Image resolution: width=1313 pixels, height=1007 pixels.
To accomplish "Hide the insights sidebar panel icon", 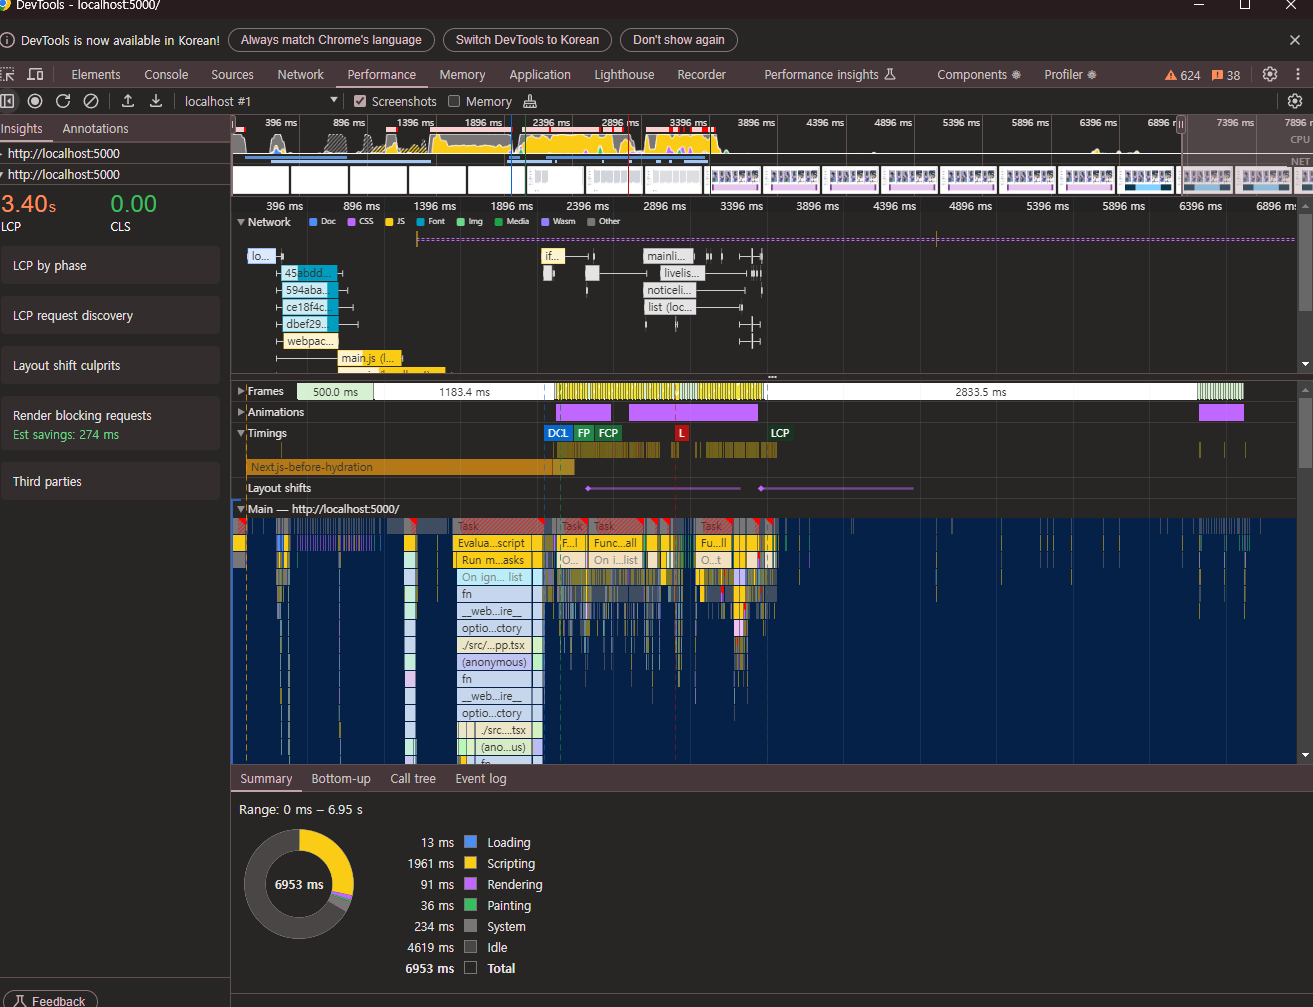I will tap(8, 101).
